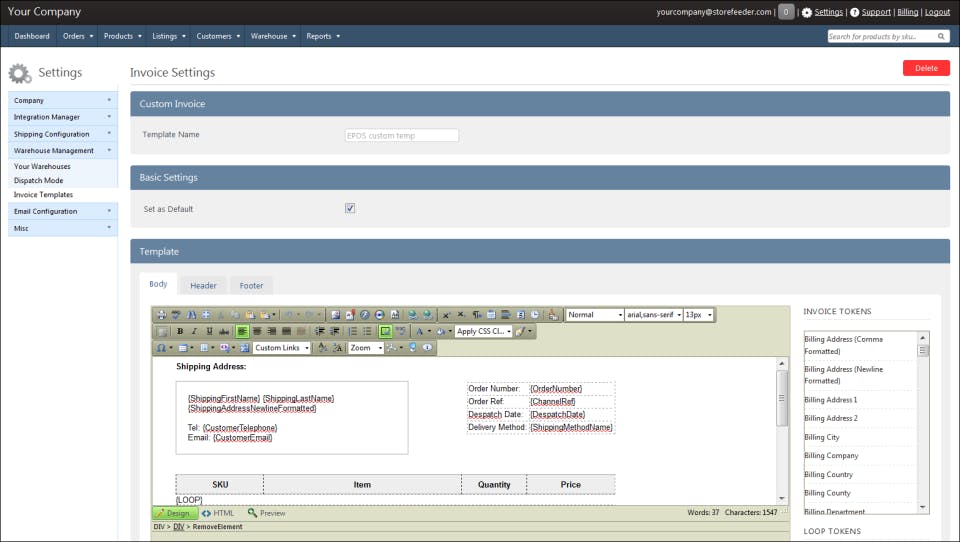Click the red Delete button
This screenshot has width=960, height=542.
(926, 68)
